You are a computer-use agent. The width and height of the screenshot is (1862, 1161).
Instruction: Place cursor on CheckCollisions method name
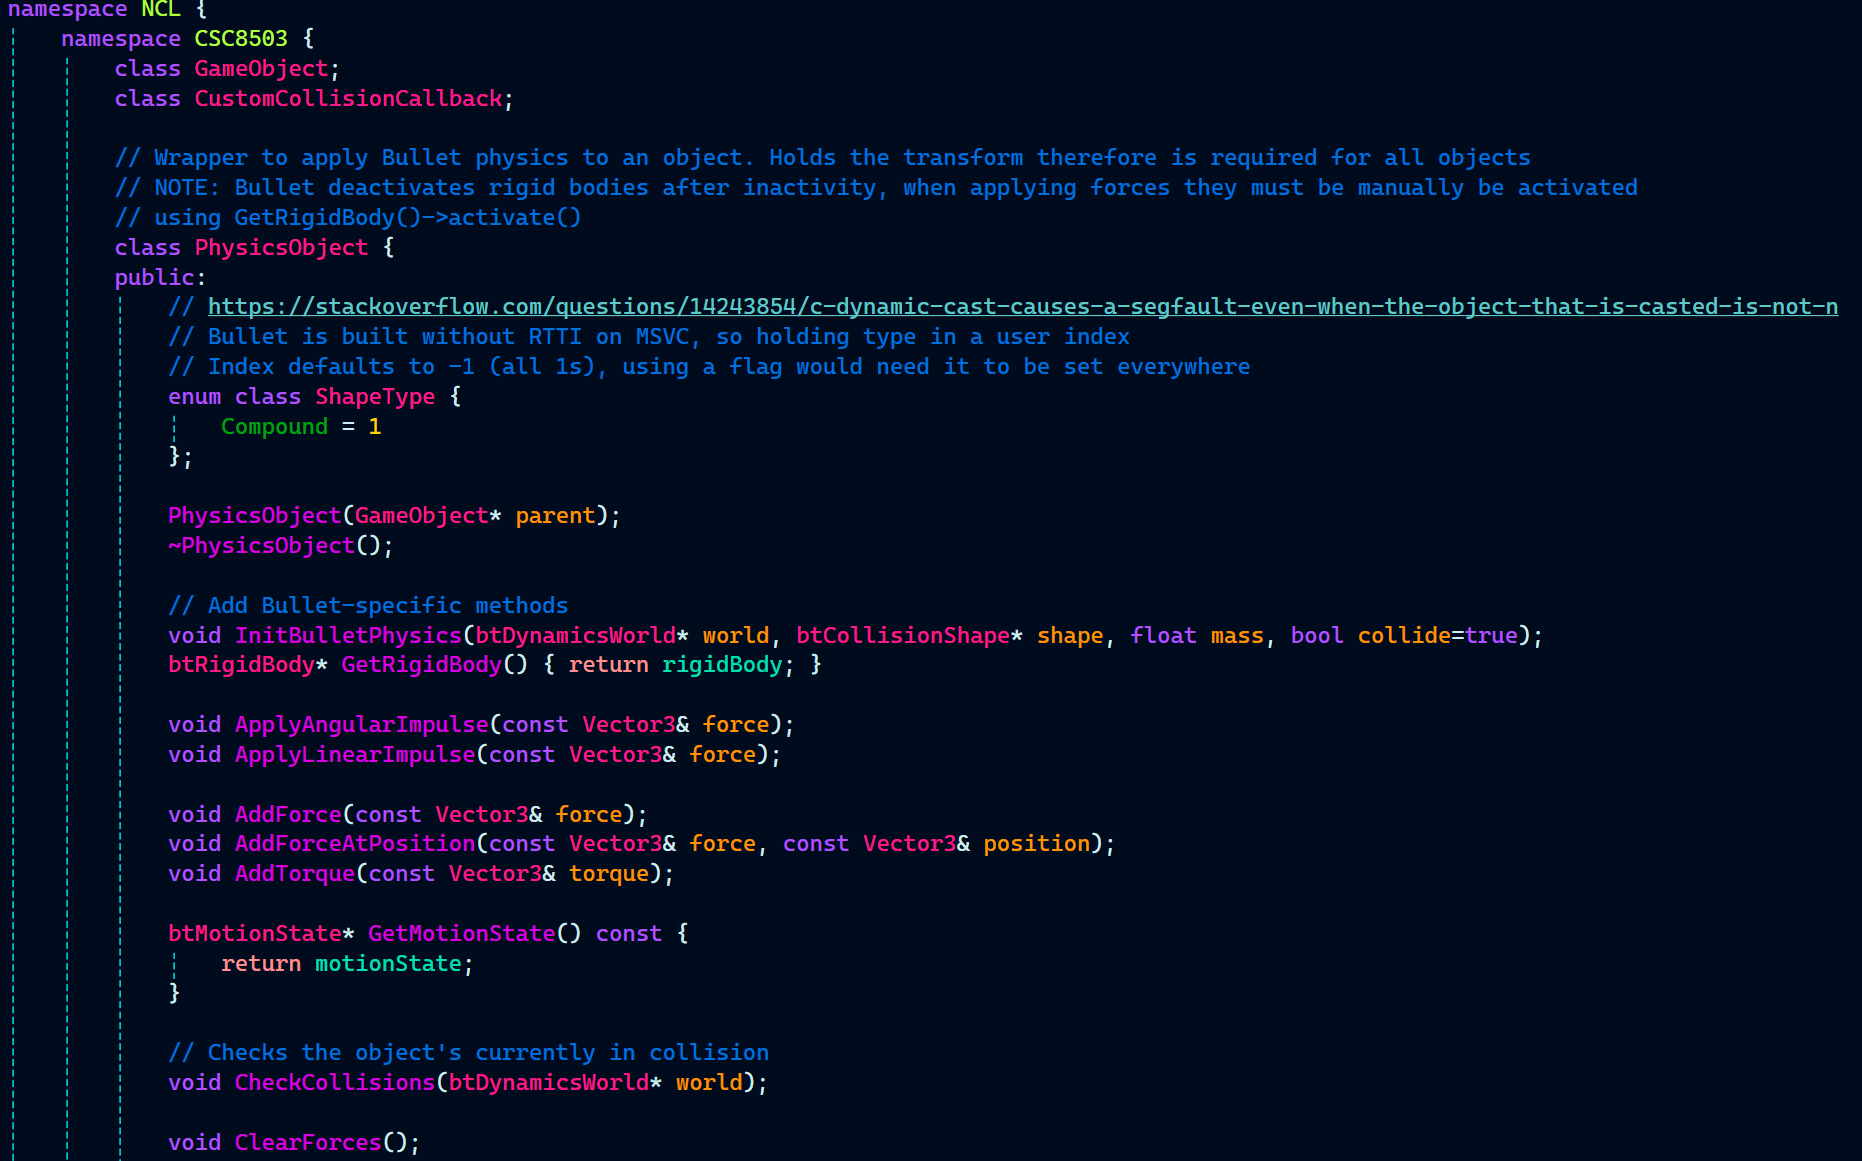(x=334, y=1083)
